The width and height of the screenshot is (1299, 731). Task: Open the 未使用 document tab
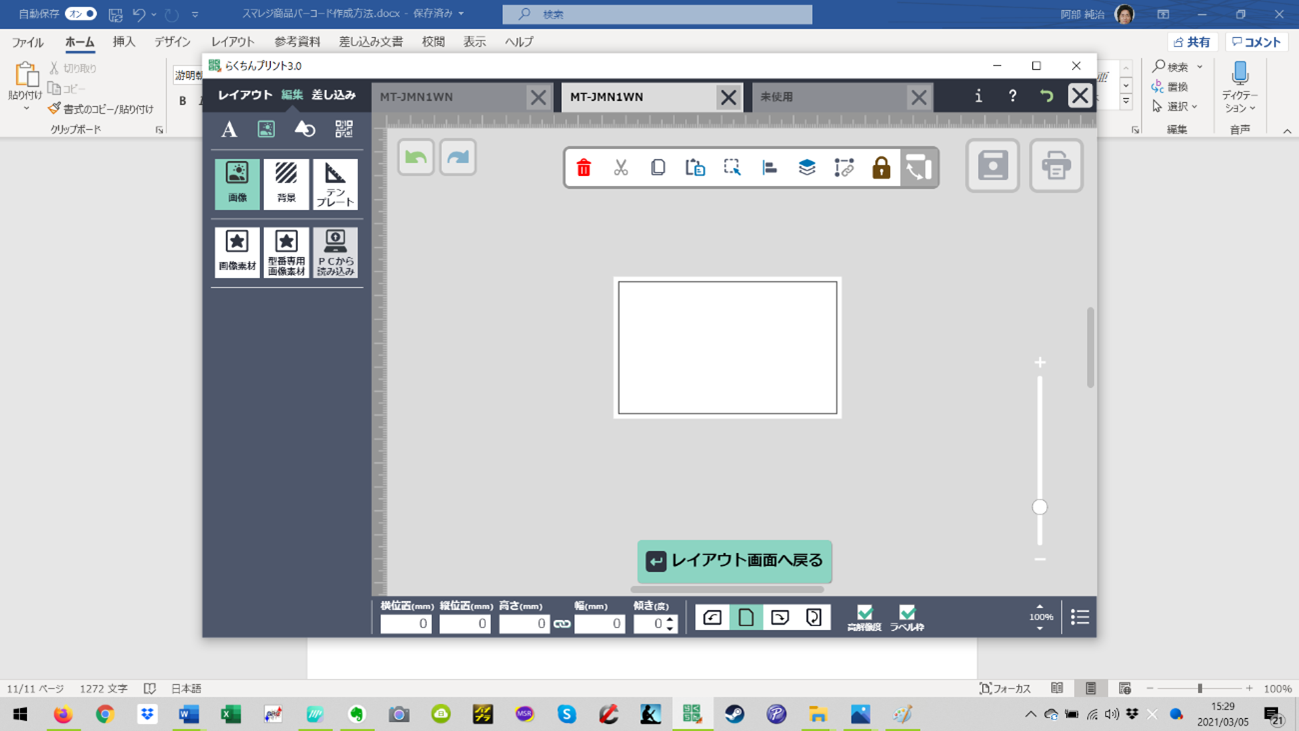coord(830,97)
